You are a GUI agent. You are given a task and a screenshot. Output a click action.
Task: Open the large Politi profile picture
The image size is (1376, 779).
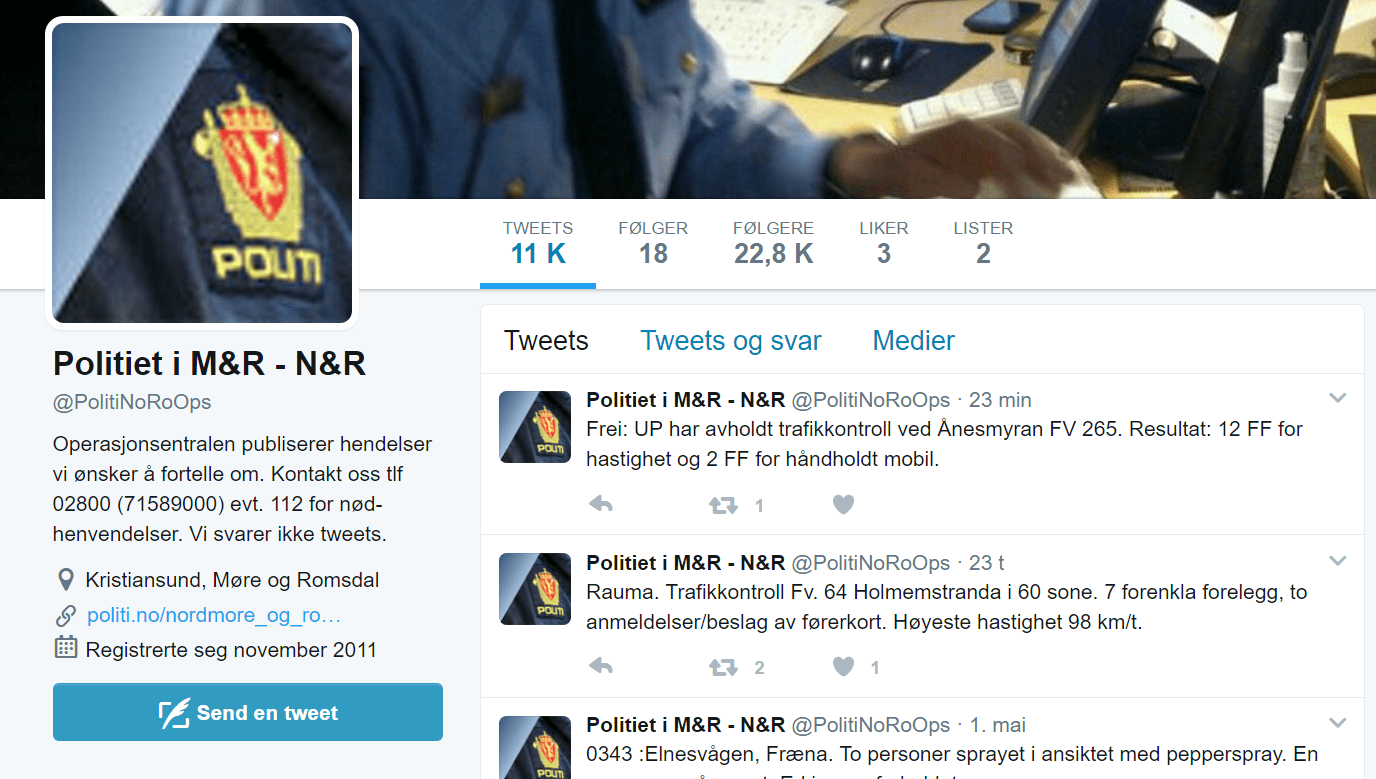202,172
